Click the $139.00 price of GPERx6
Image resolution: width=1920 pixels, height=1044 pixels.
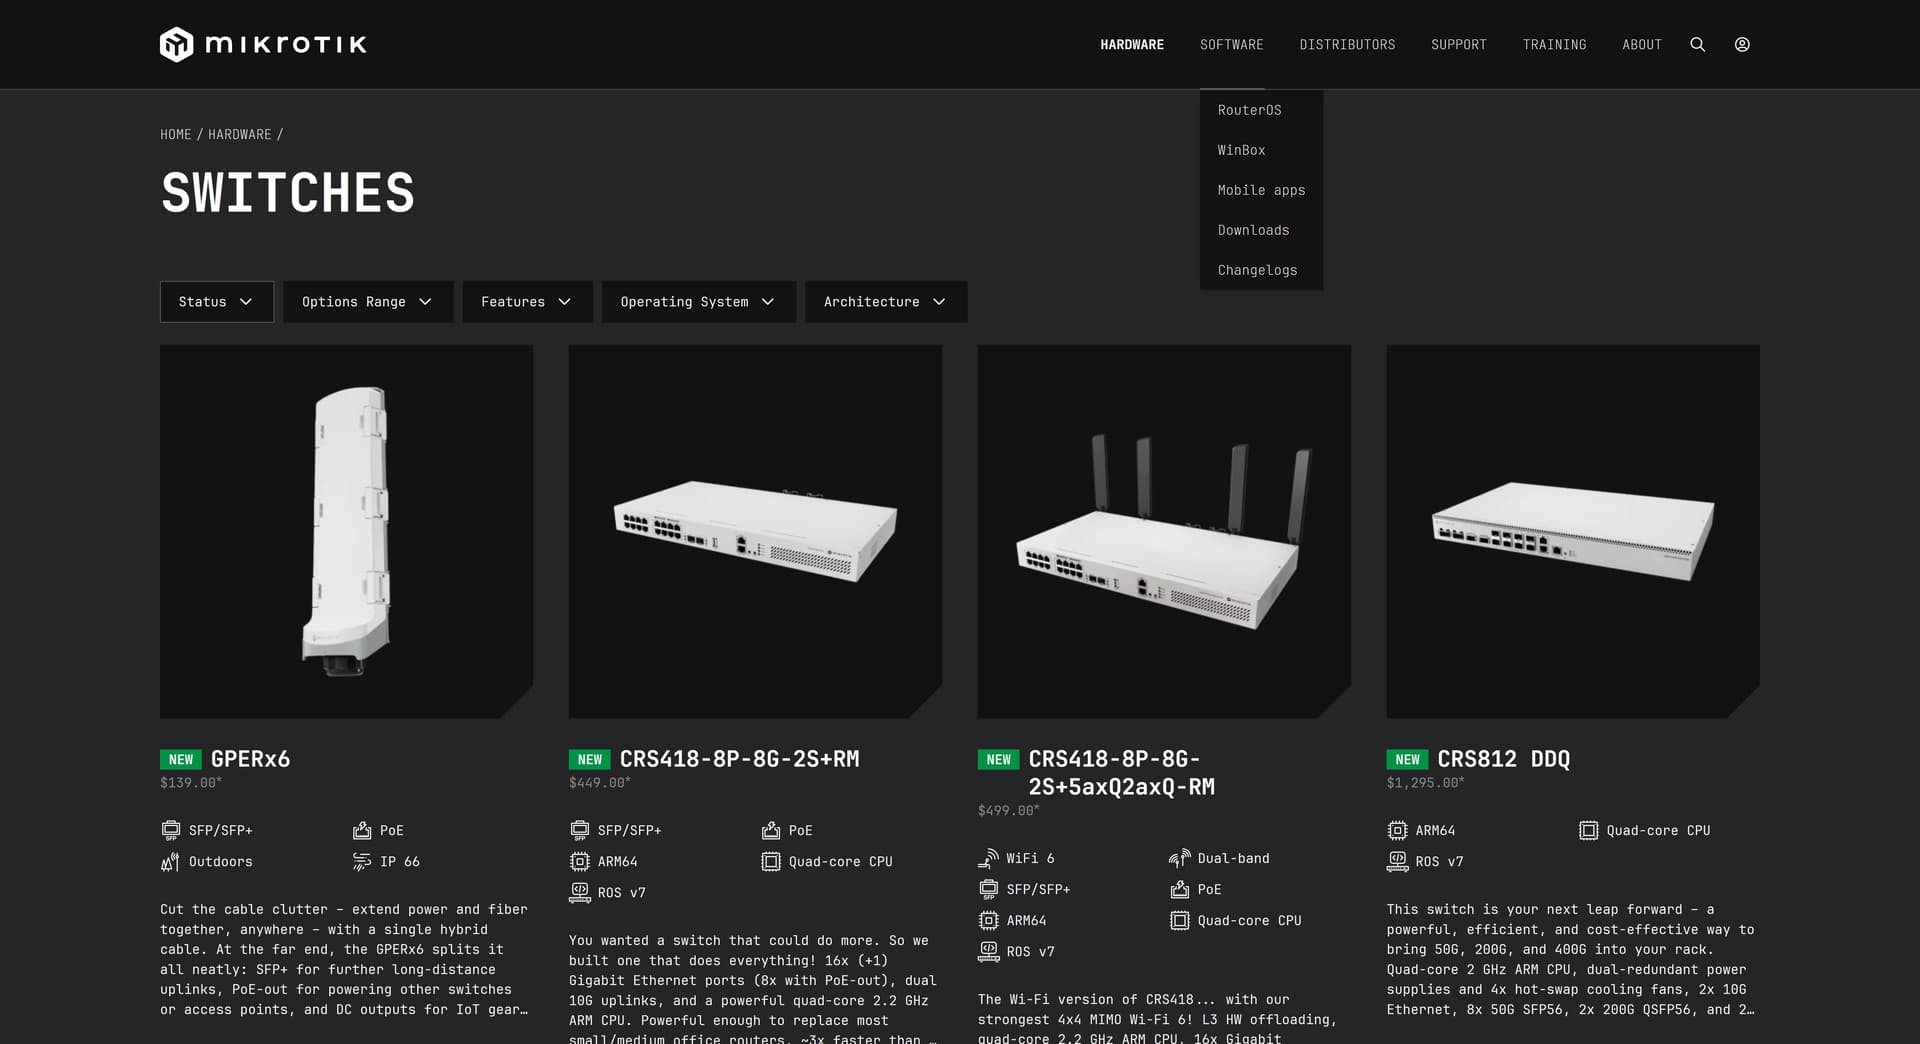click(x=191, y=783)
